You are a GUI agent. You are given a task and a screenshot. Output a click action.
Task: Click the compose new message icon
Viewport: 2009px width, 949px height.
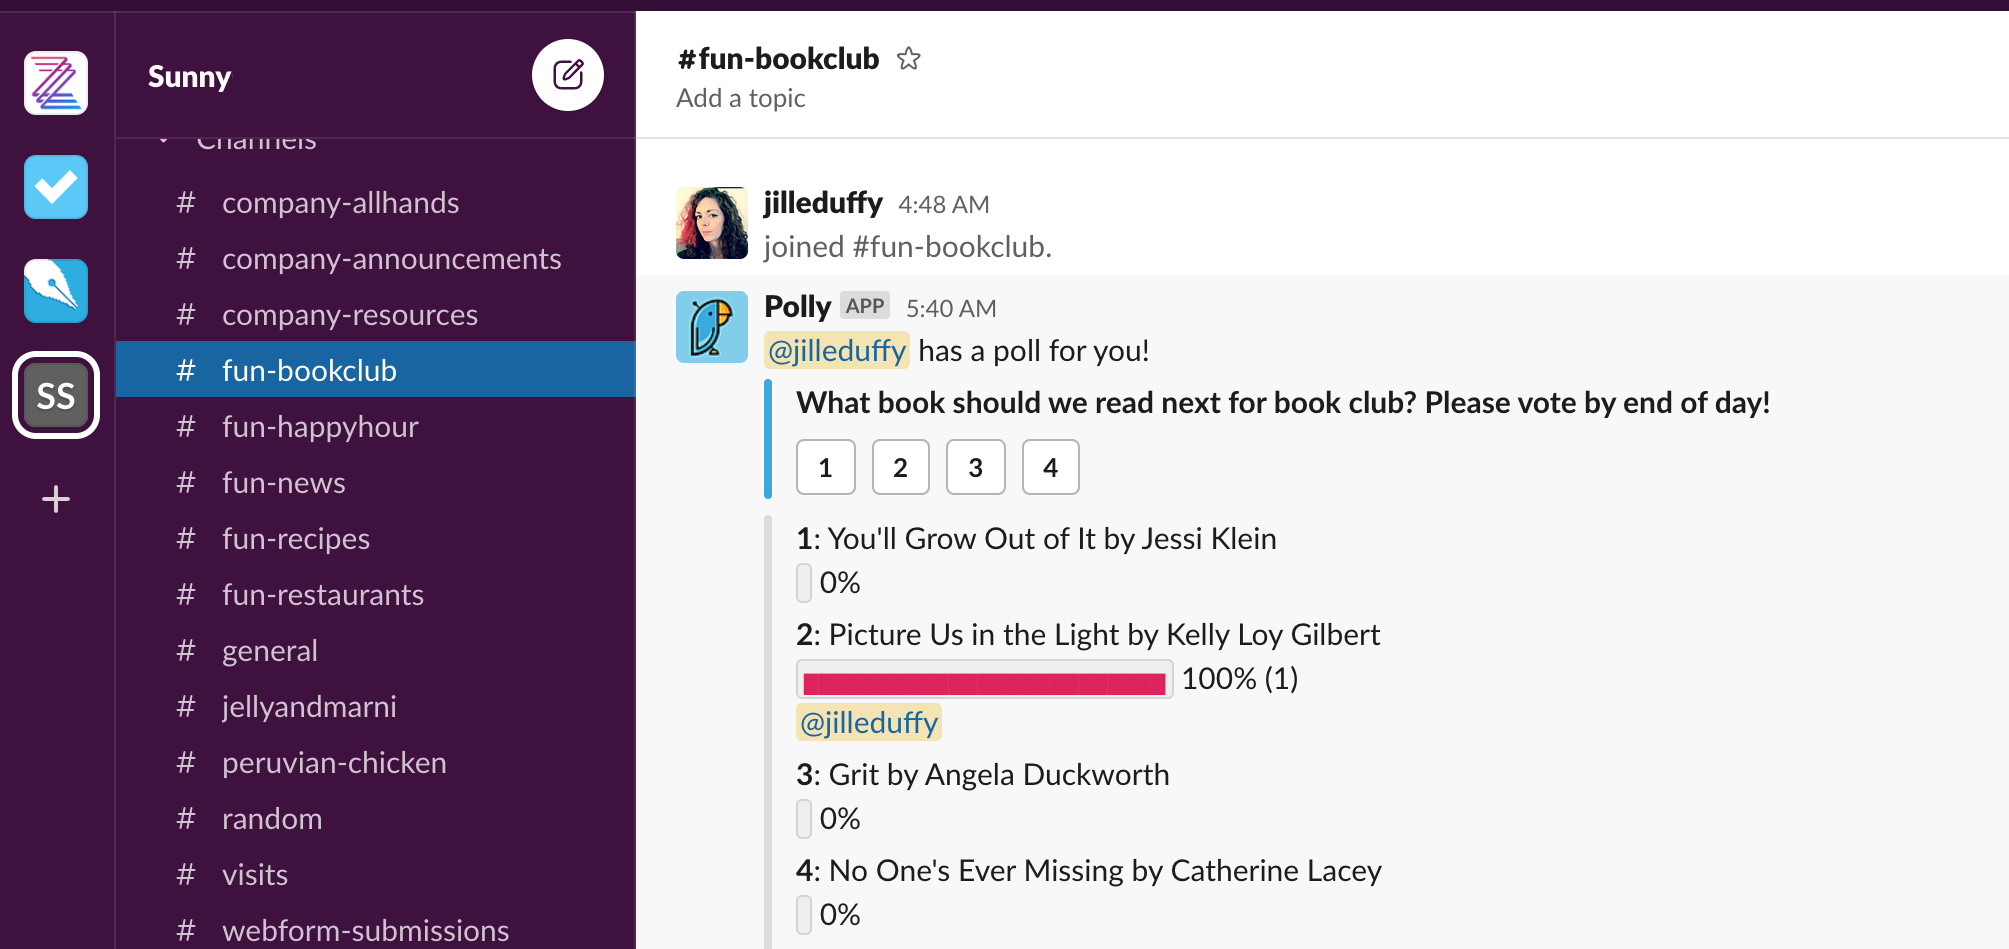(x=568, y=75)
